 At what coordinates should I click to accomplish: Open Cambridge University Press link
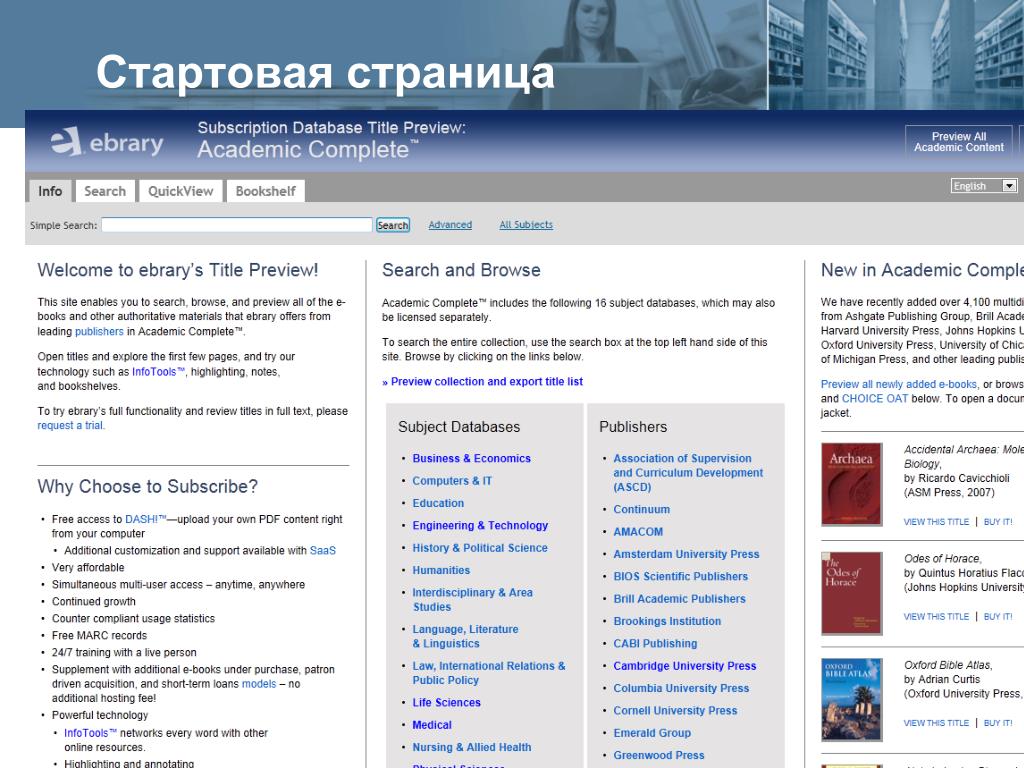click(684, 665)
